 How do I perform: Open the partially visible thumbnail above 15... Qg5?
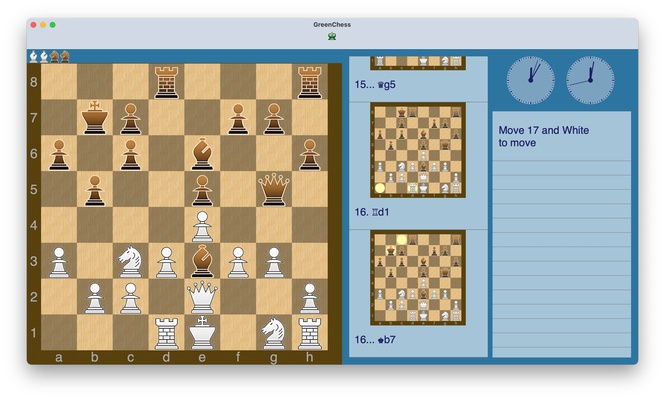tap(418, 63)
